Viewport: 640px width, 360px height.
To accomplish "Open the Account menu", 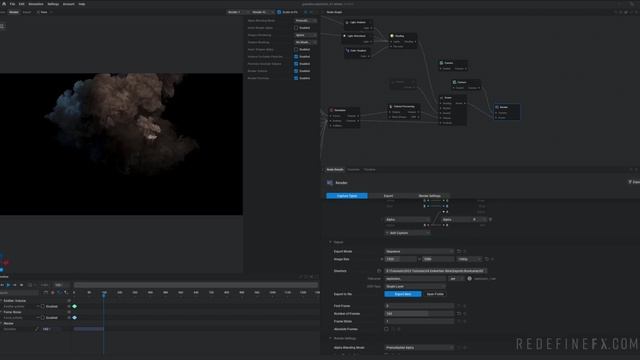I will point(69,4).
